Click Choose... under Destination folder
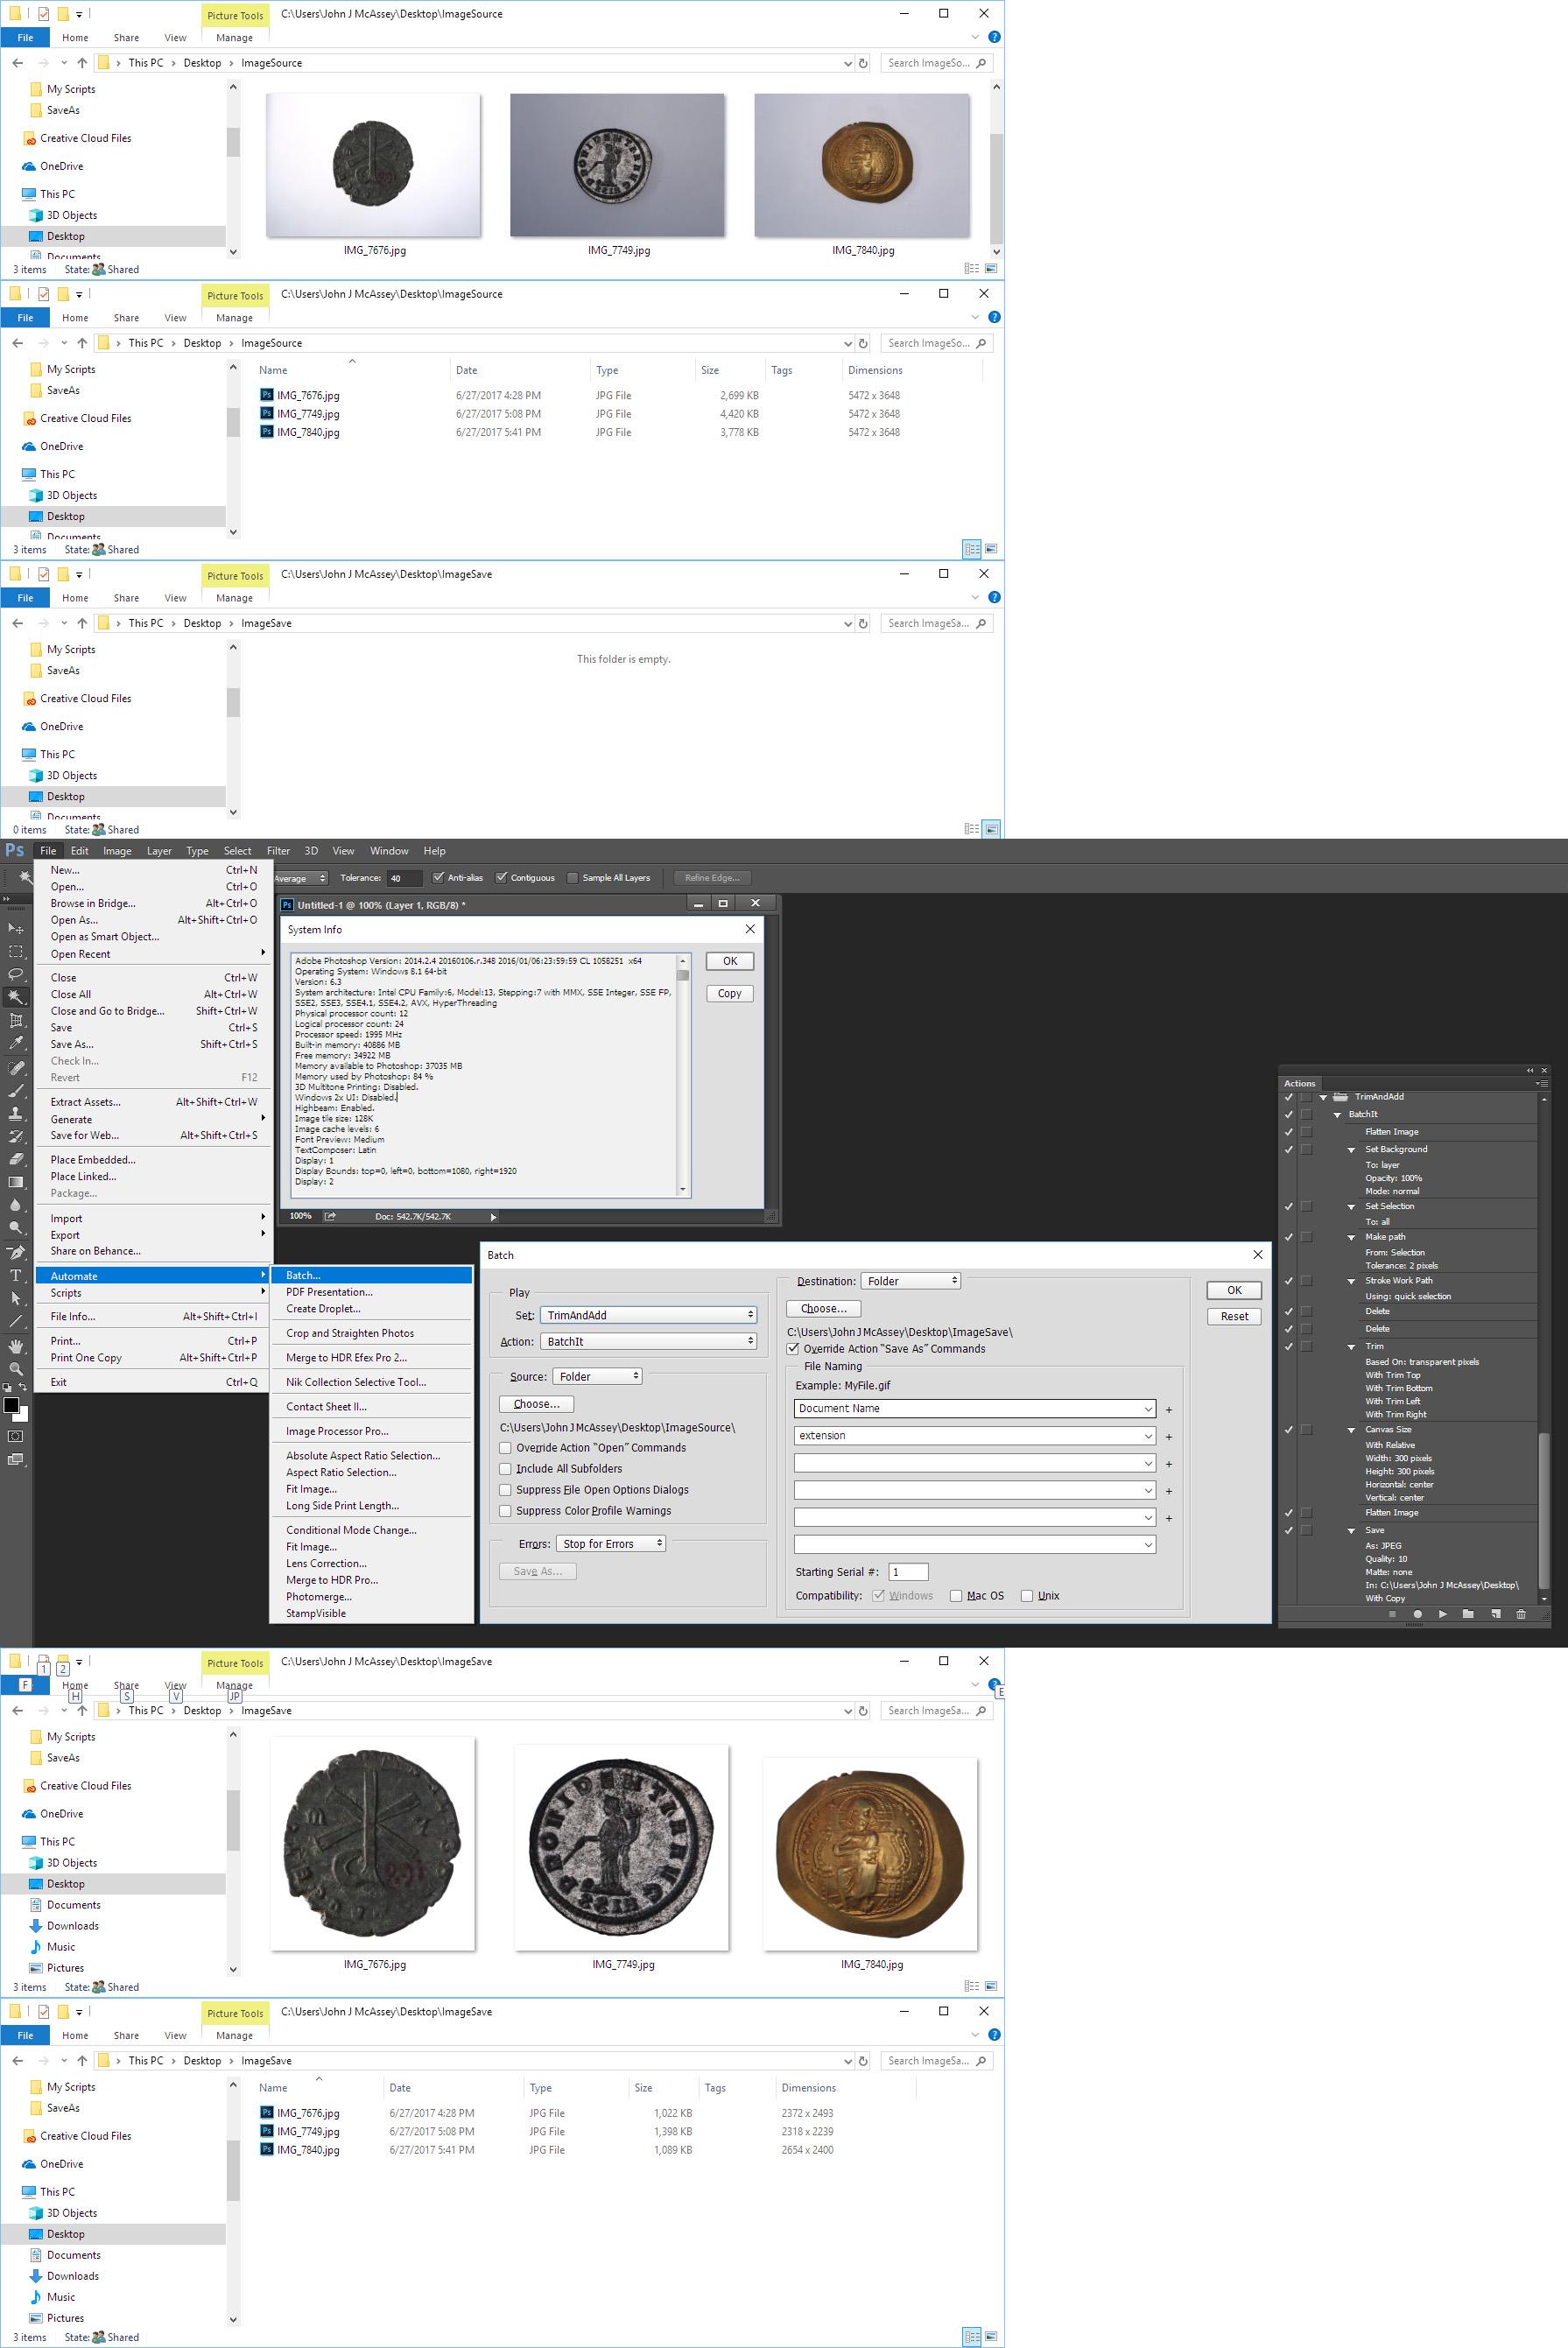The height and width of the screenshot is (2348, 1568). (824, 1308)
